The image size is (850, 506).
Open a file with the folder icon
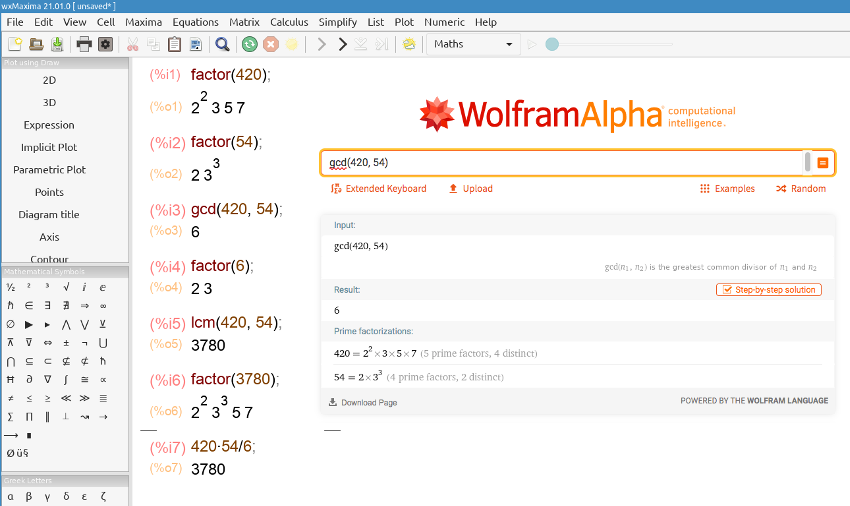(x=36, y=44)
